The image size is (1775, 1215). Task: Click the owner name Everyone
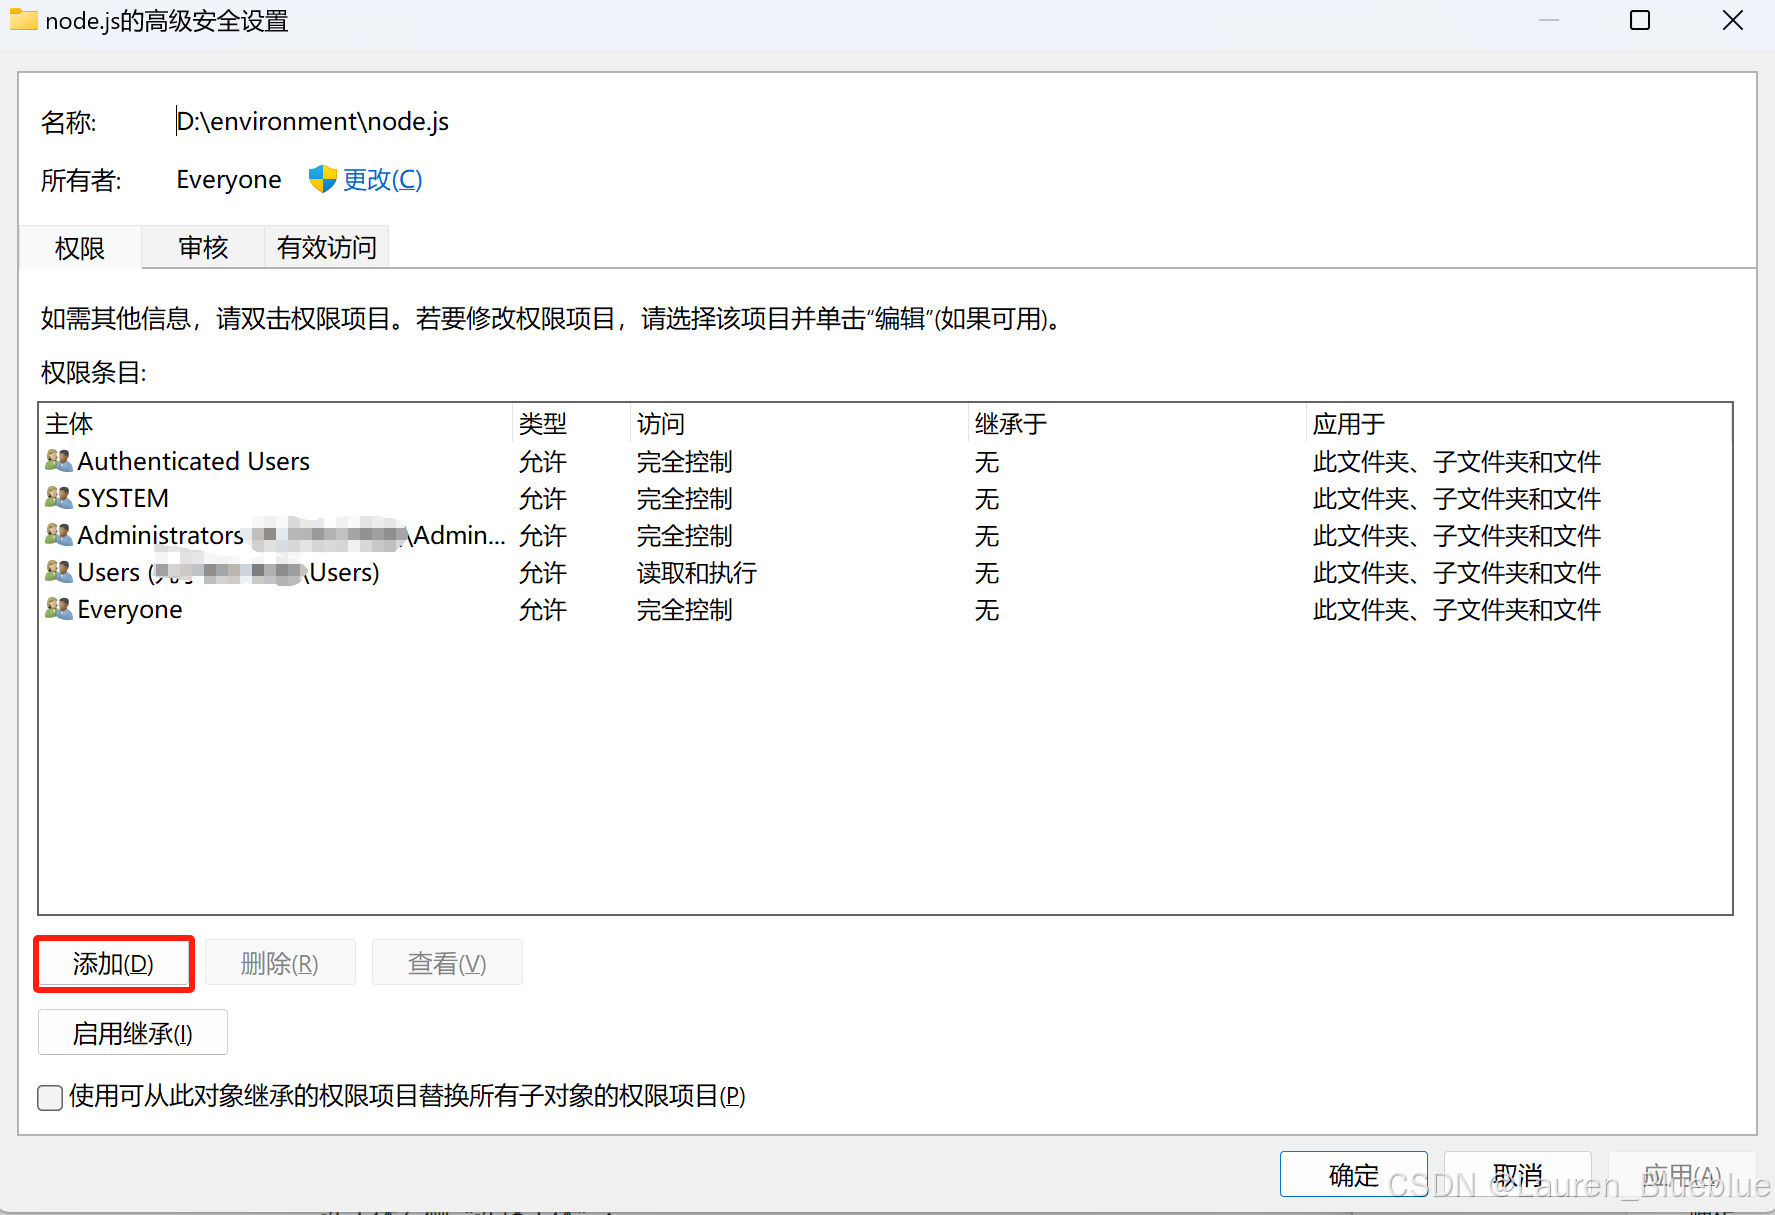pyautogui.click(x=229, y=180)
